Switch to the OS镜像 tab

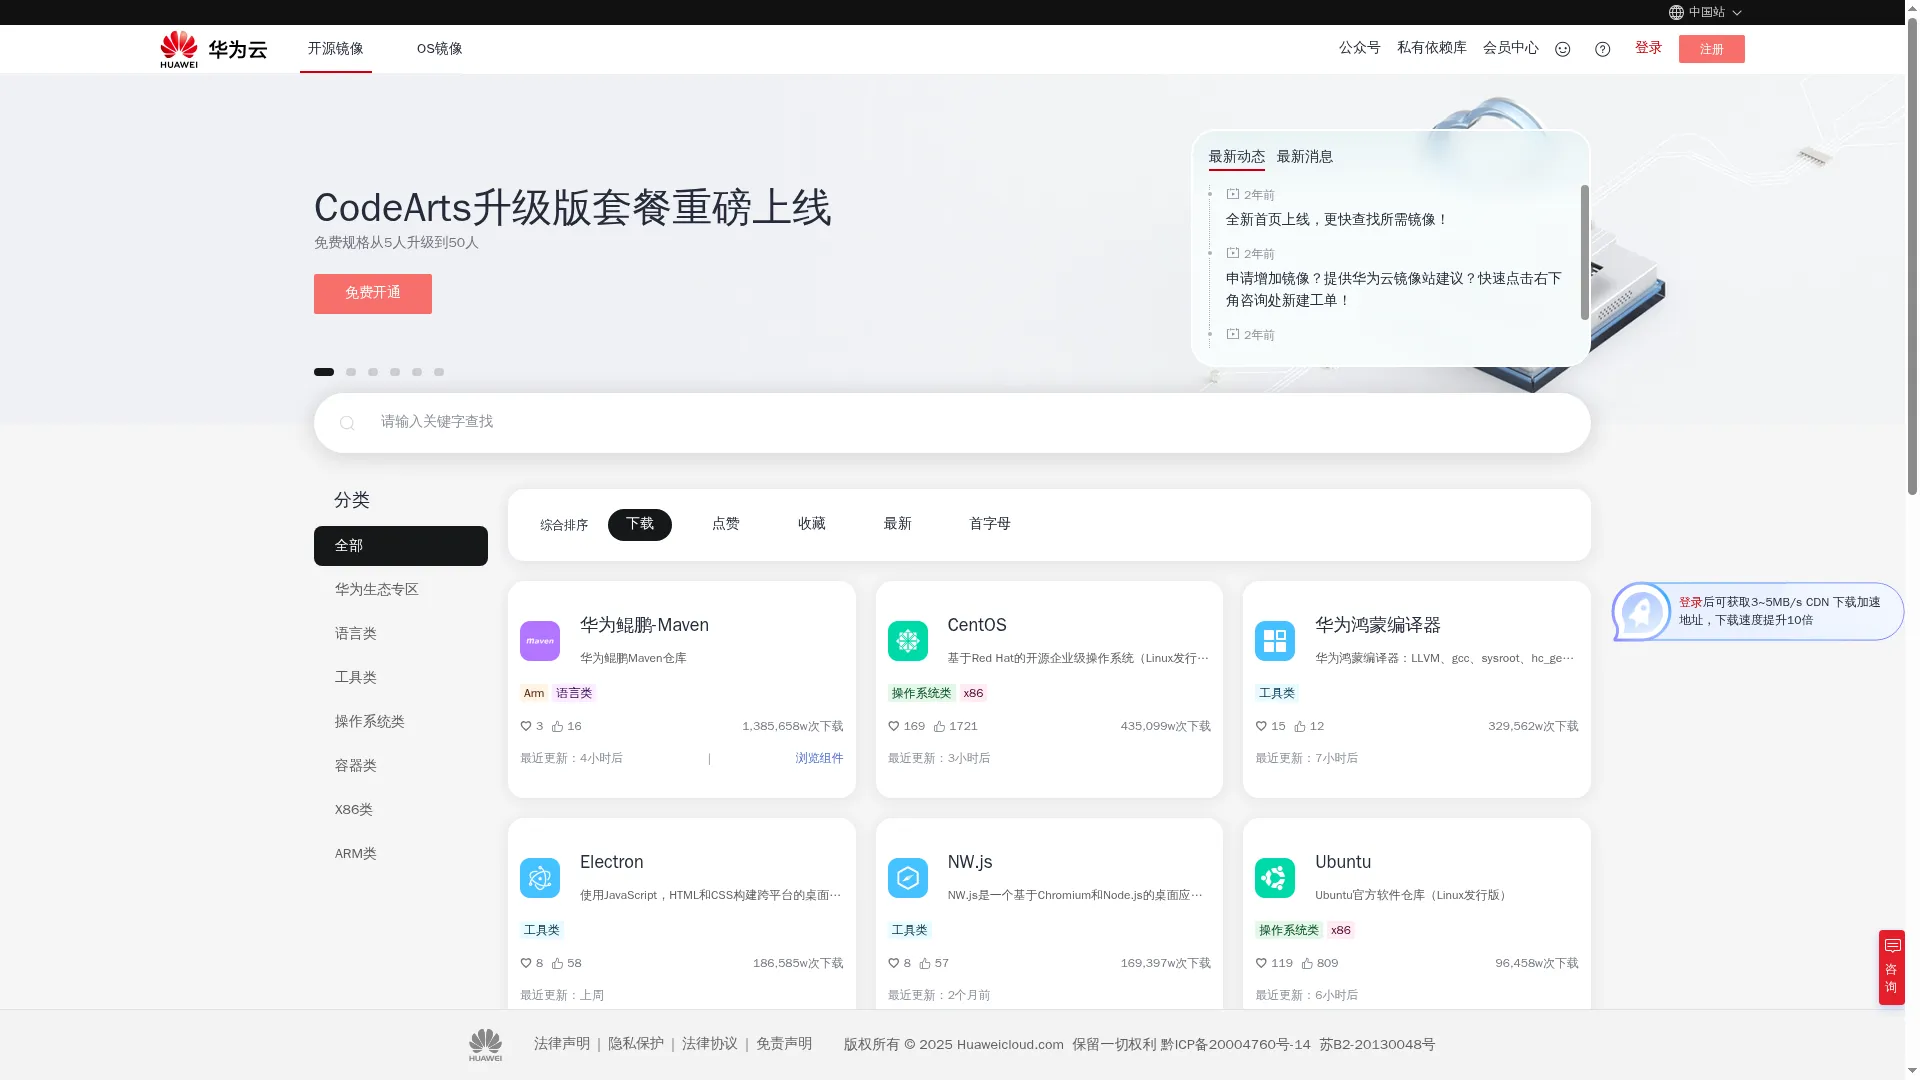tap(439, 48)
